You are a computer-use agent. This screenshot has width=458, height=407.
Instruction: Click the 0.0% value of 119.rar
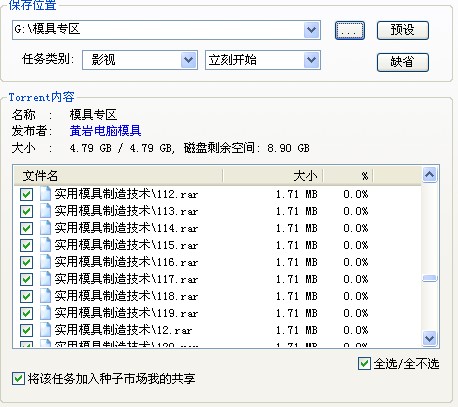click(356, 313)
